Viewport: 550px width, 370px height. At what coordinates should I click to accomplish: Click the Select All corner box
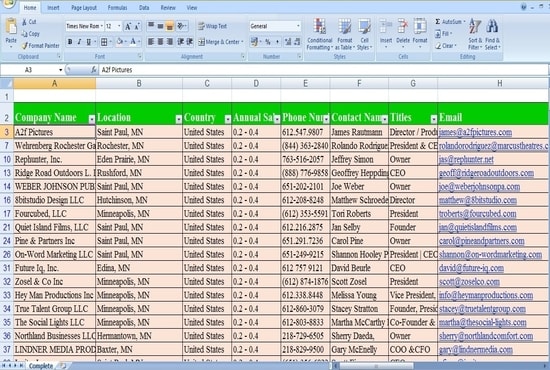pos(7,83)
